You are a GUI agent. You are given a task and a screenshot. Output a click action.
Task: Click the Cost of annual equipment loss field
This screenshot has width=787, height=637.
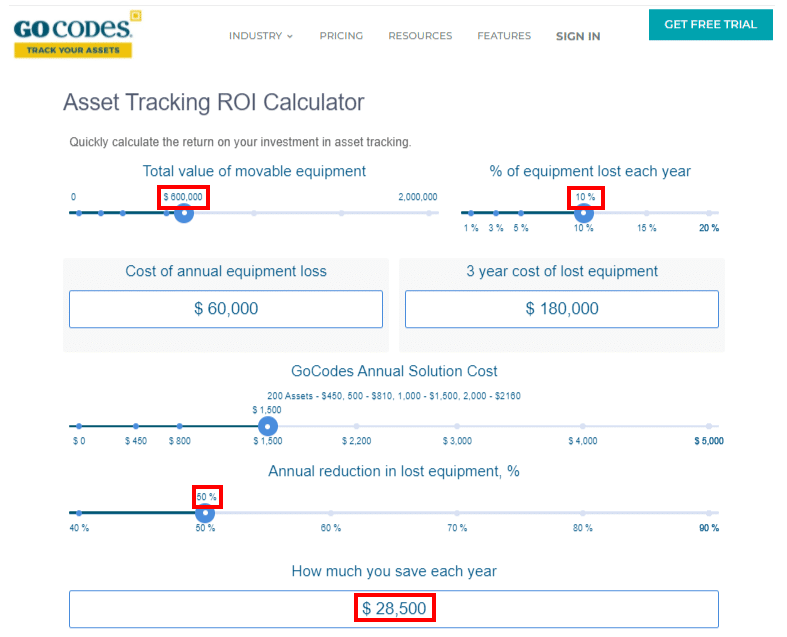[x=226, y=309]
